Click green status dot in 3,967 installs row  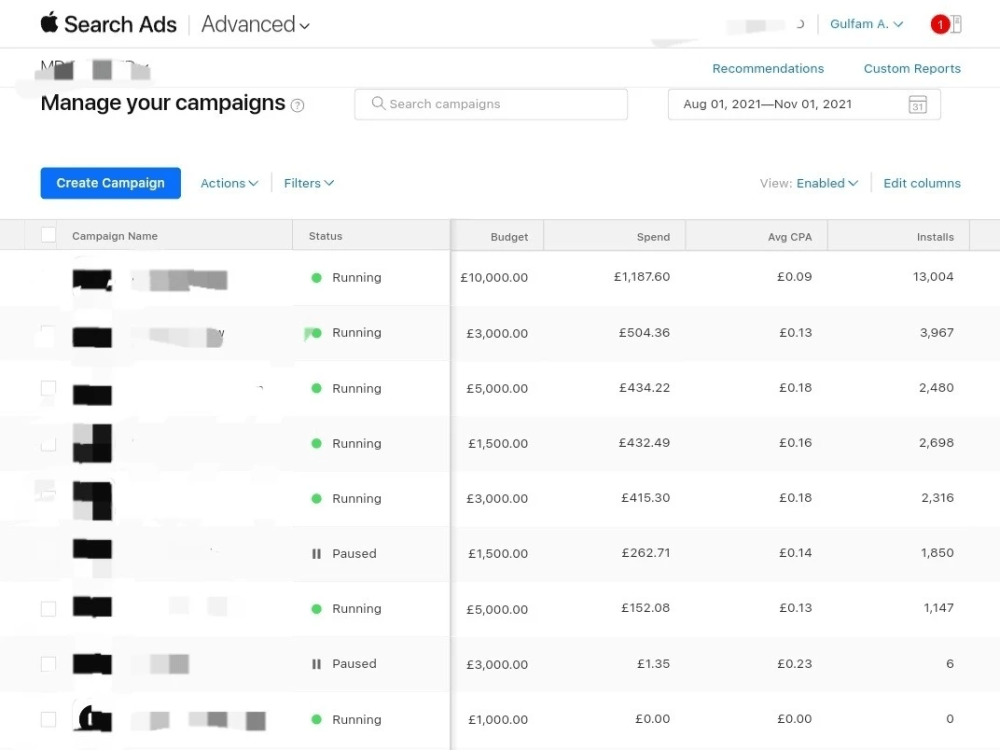317,333
